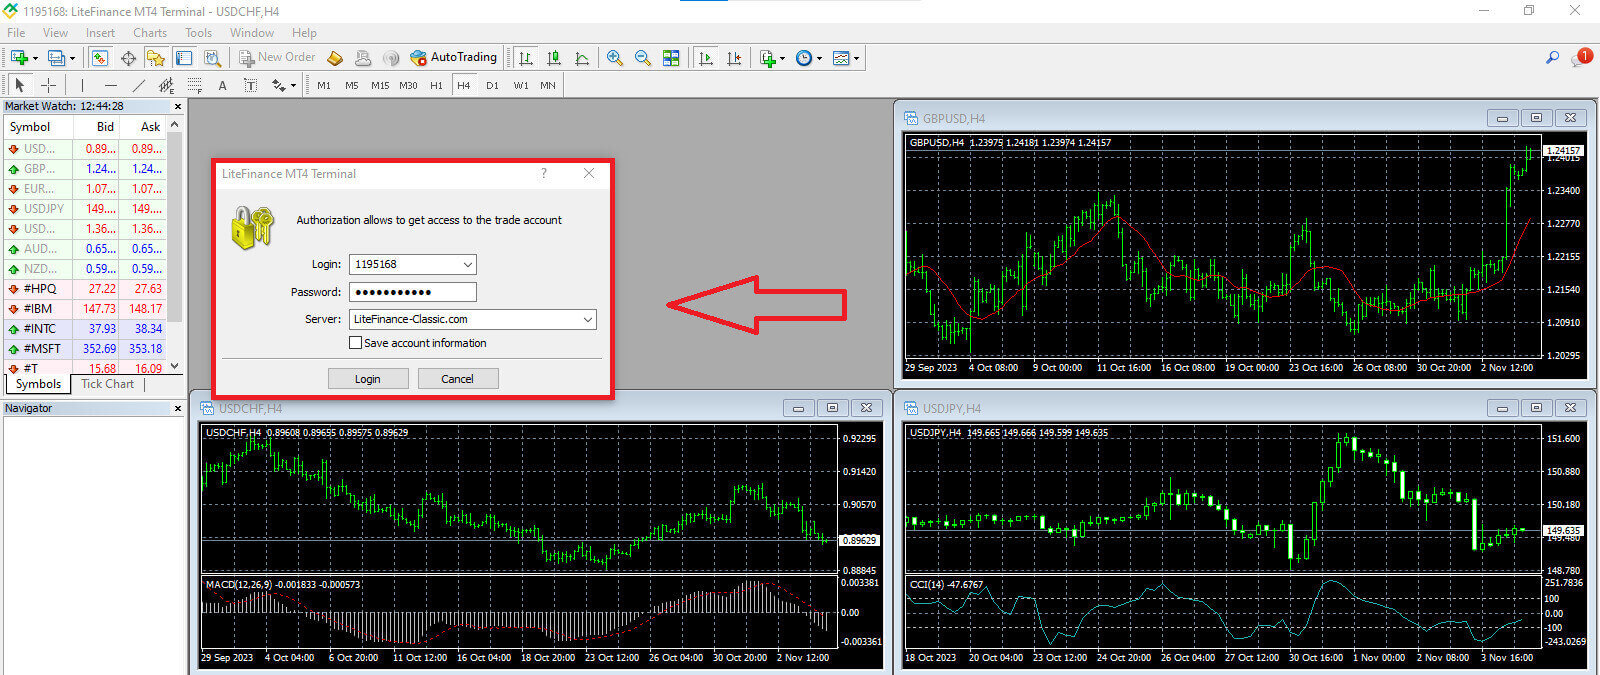Select the M15 timeframe

pyautogui.click(x=380, y=86)
